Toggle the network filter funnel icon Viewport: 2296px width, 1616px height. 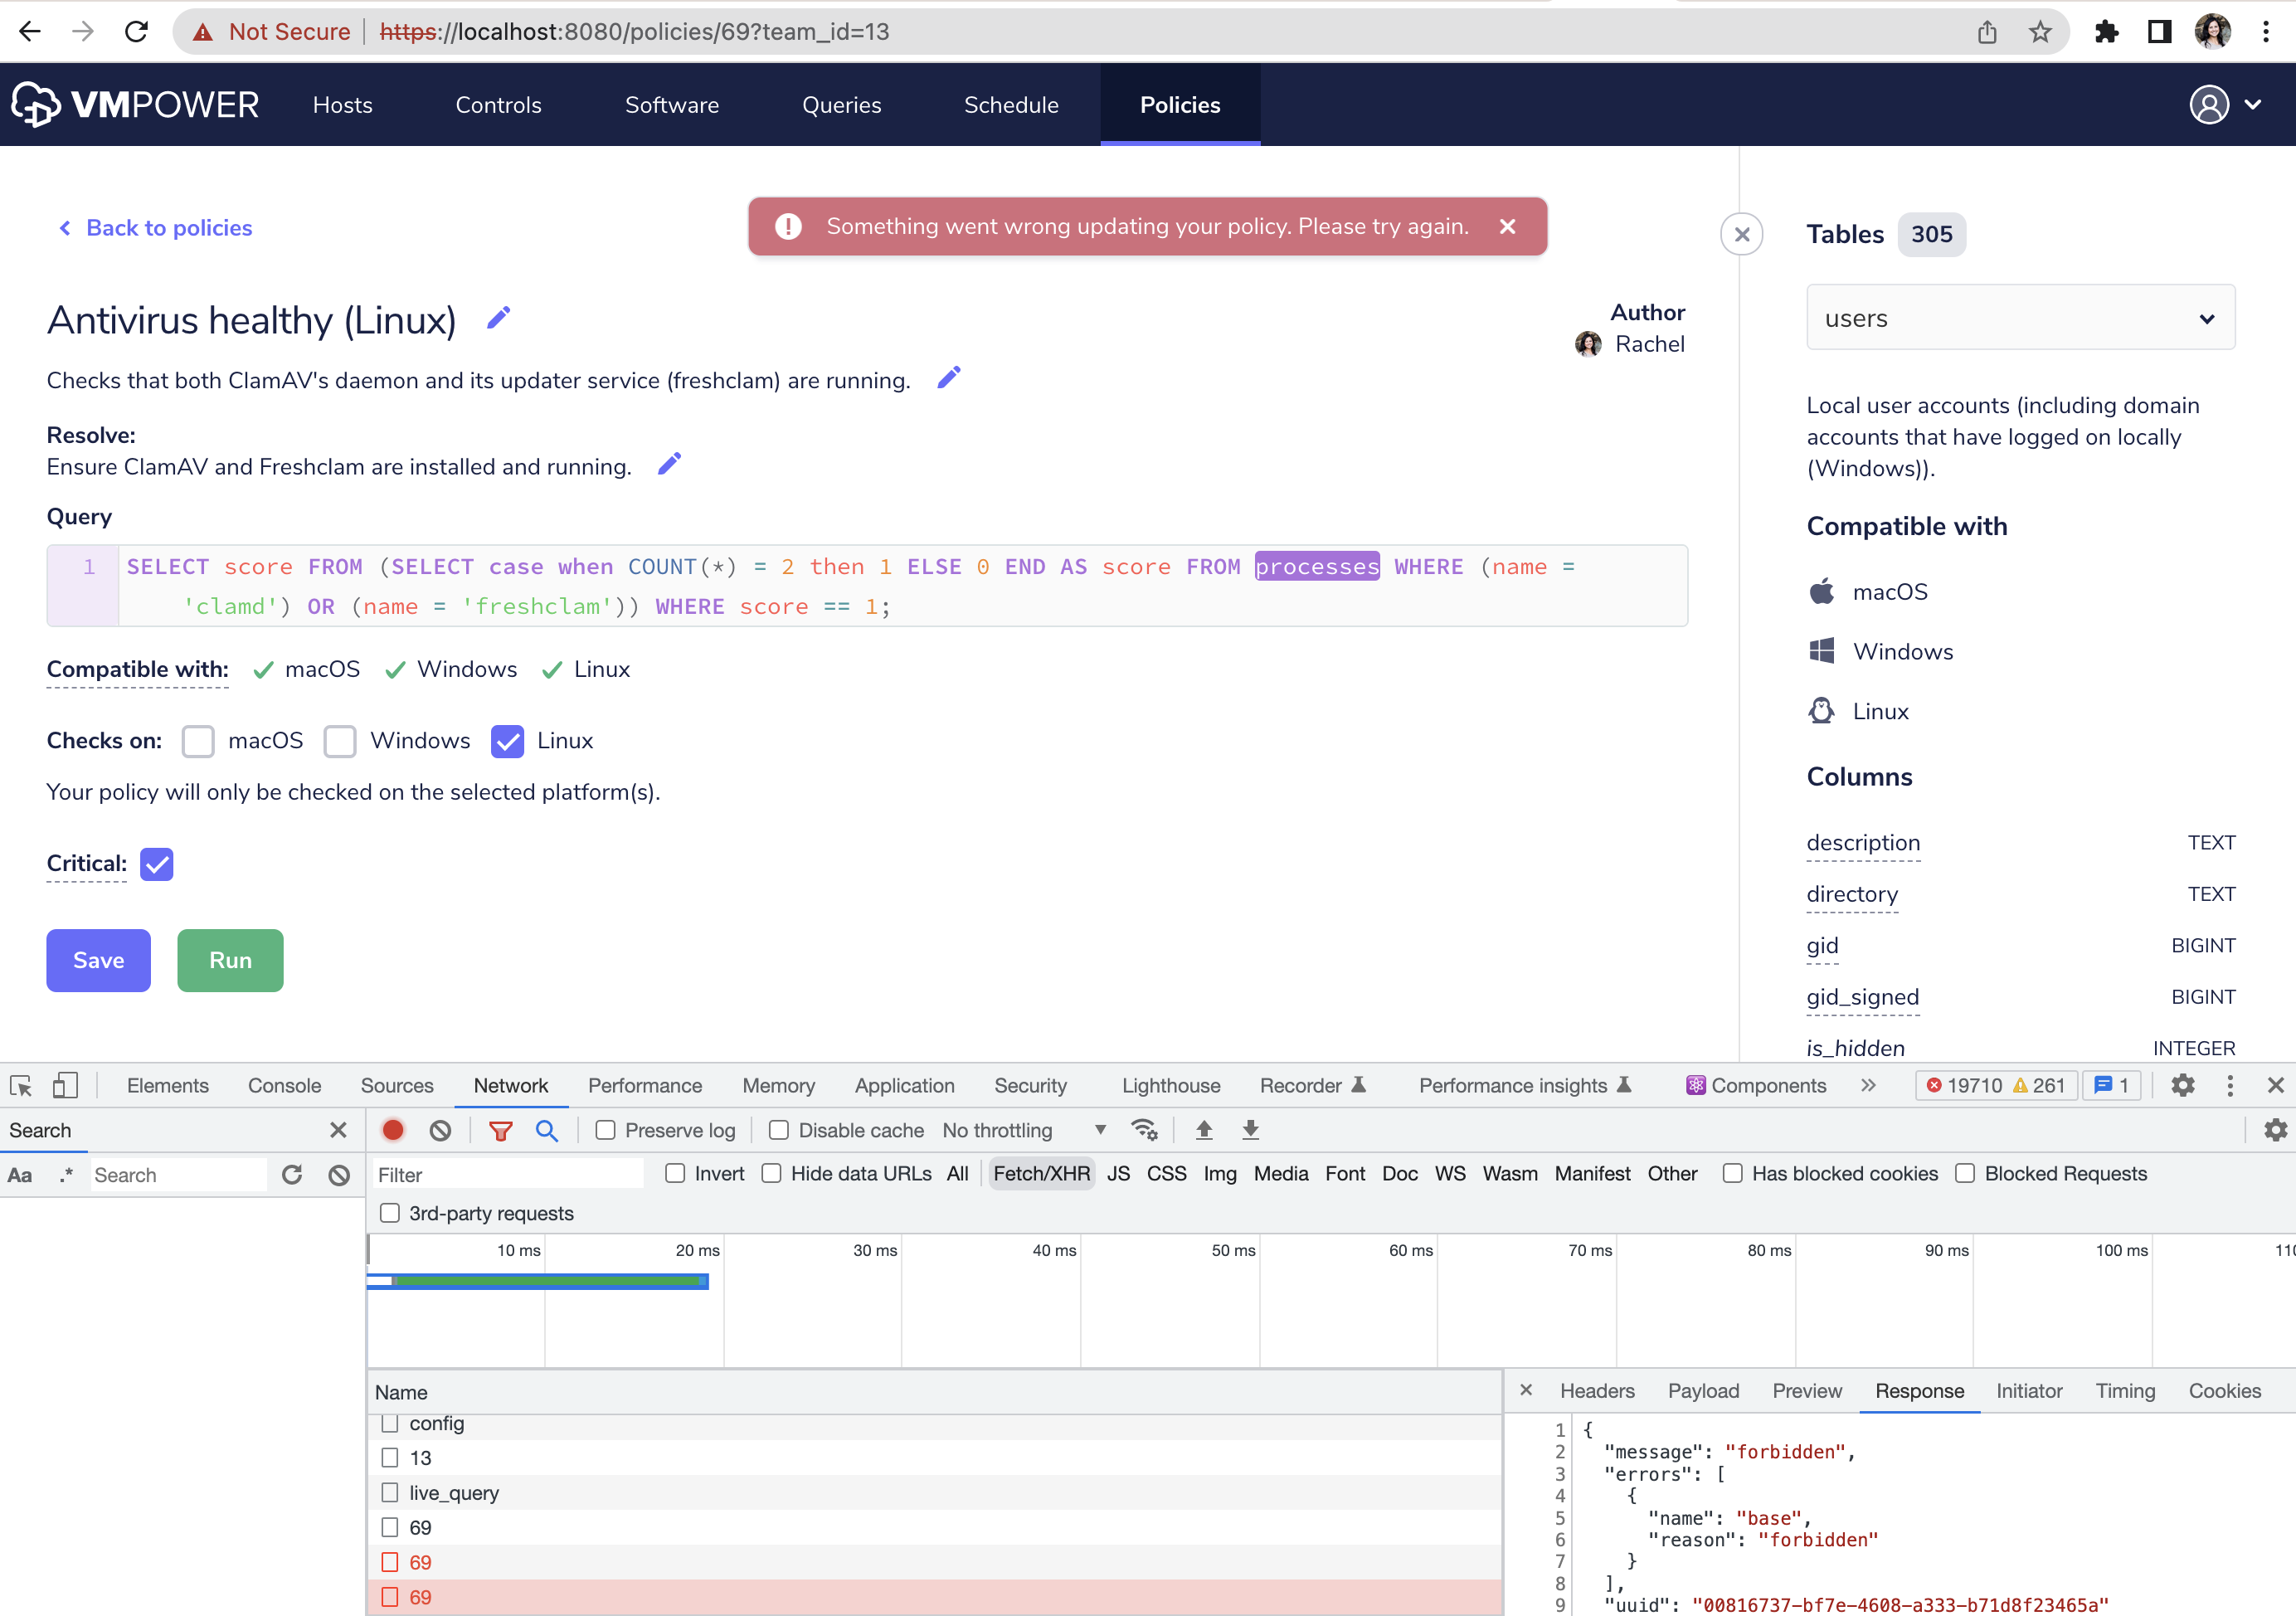500,1130
